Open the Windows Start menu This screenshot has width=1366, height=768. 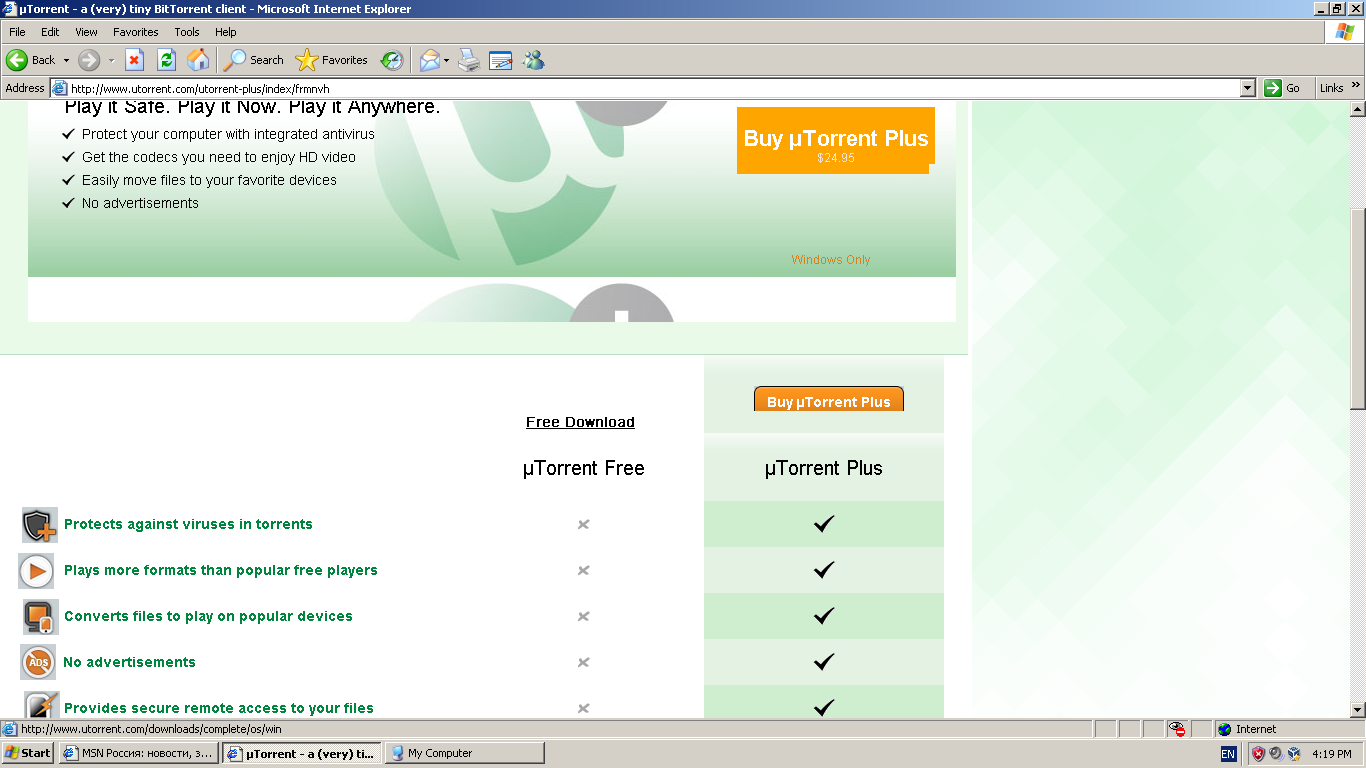28,753
